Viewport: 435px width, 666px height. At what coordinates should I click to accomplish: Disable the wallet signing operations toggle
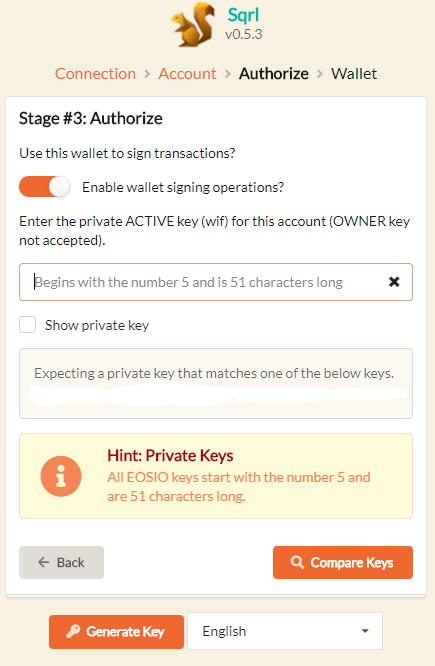[x=44, y=187]
